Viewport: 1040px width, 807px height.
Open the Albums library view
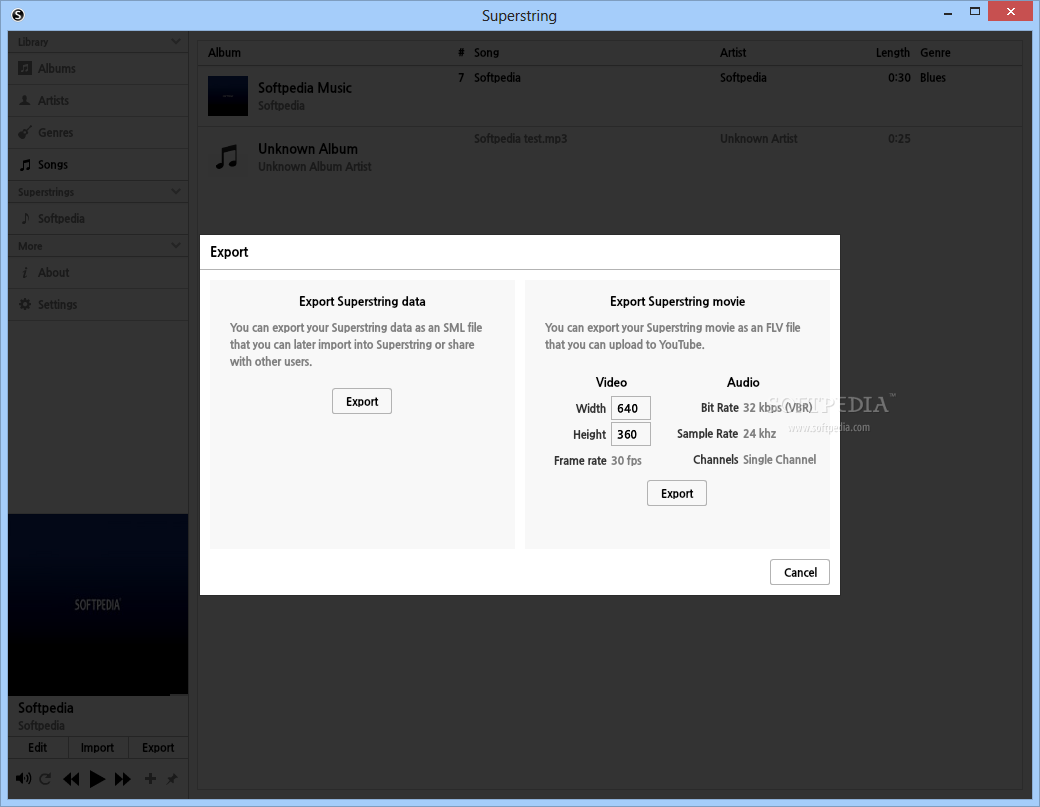(98, 68)
